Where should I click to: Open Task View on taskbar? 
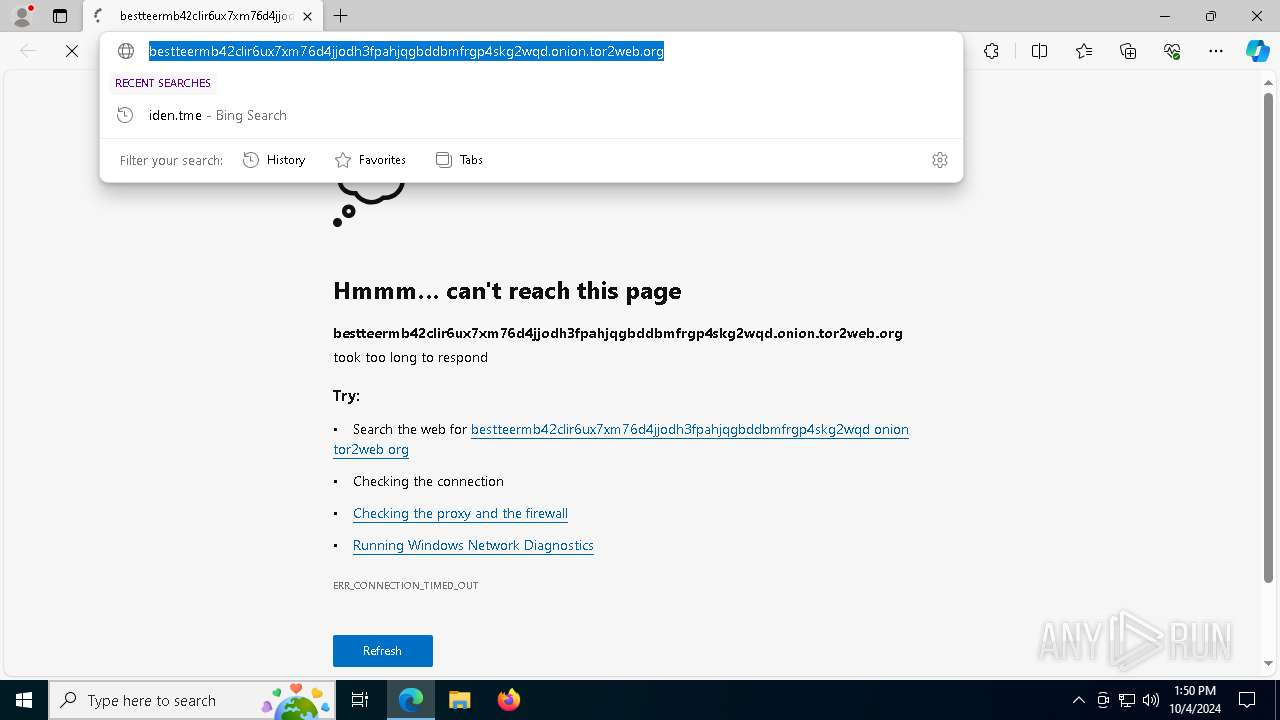pyautogui.click(x=360, y=700)
